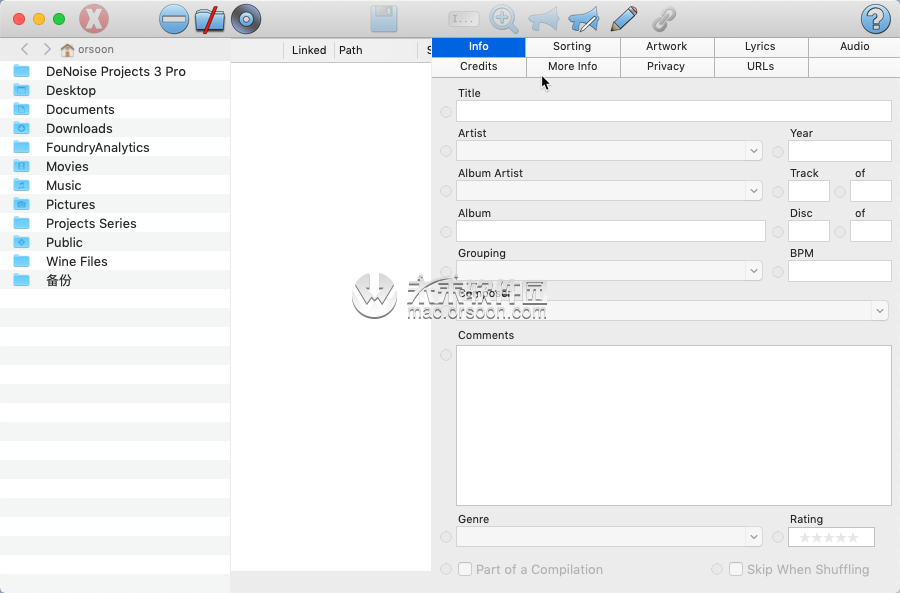Switch to the Artwork tab
Viewport: 900px width, 593px height.
(666, 46)
